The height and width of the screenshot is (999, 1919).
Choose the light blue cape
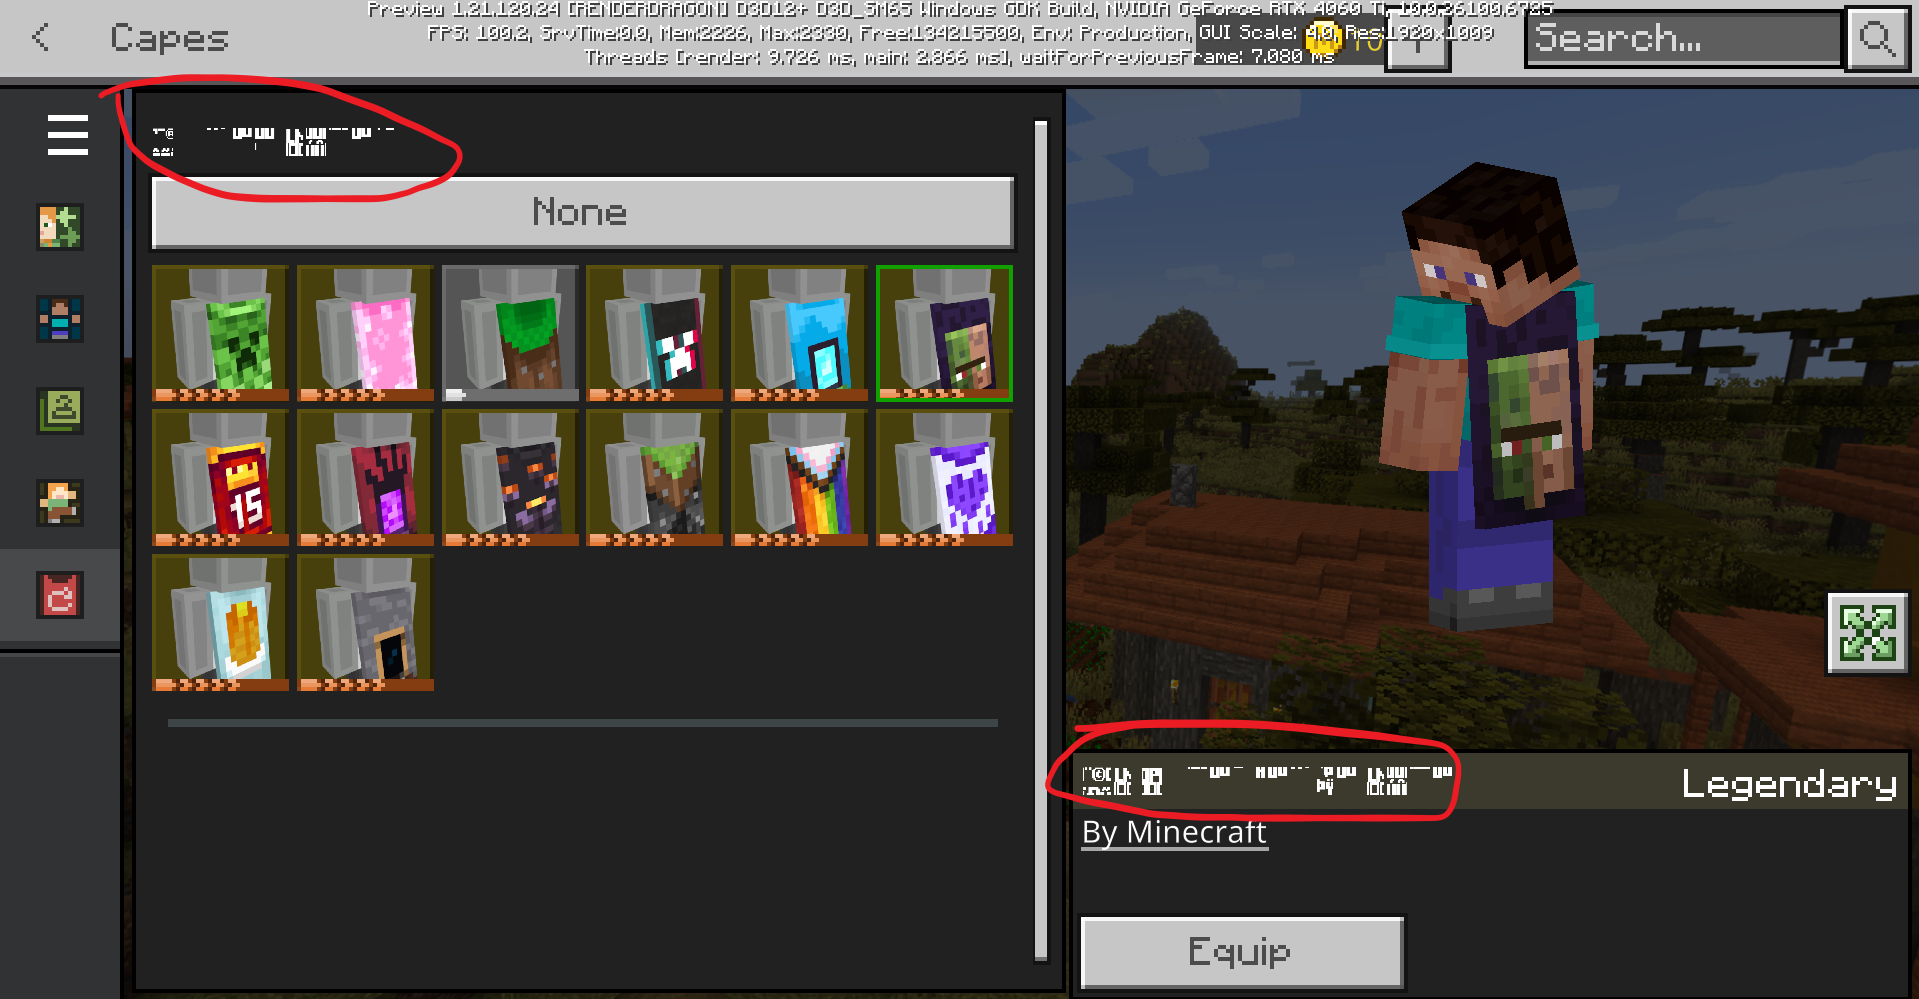click(799, 333)
